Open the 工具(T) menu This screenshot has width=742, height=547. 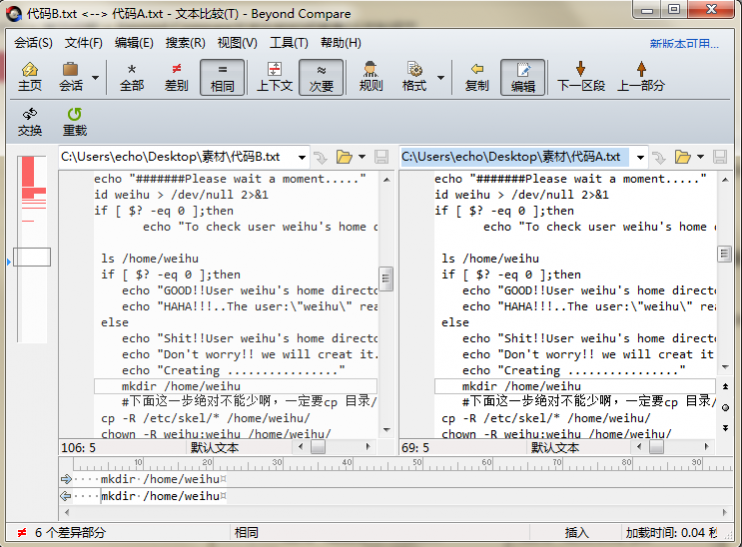point(289,43)
